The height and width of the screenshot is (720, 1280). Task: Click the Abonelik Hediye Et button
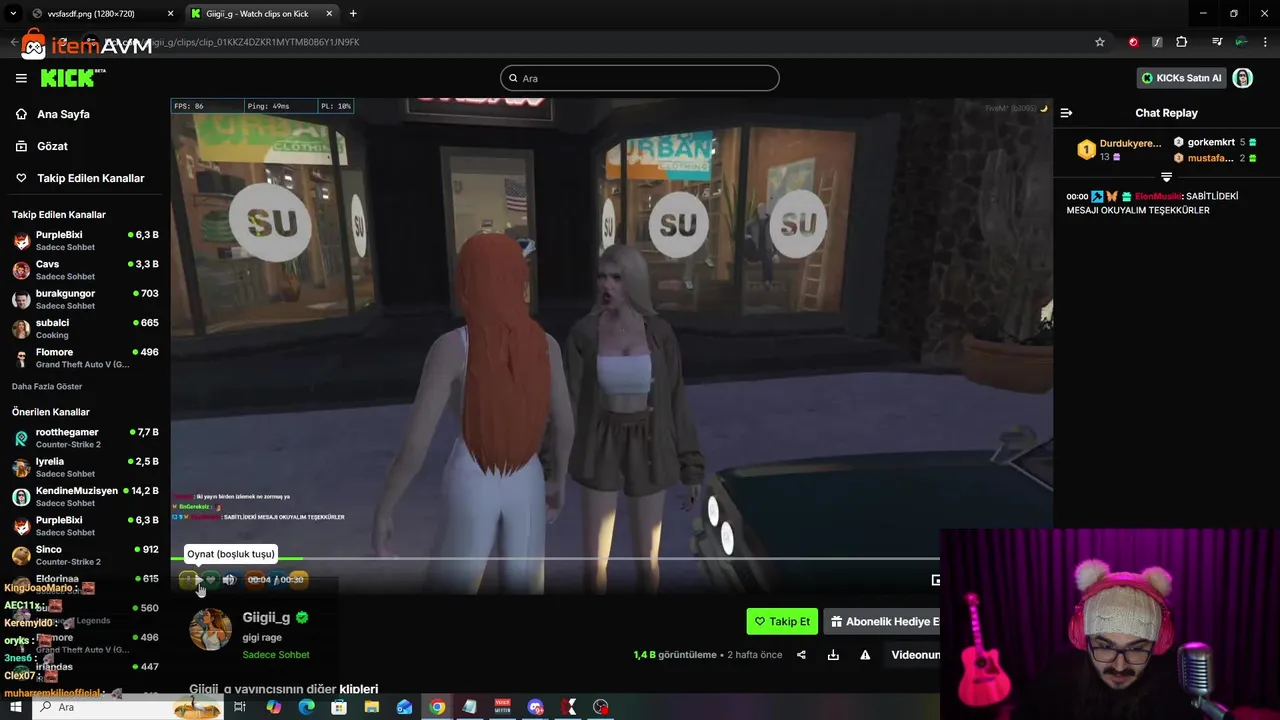[882, 621]
